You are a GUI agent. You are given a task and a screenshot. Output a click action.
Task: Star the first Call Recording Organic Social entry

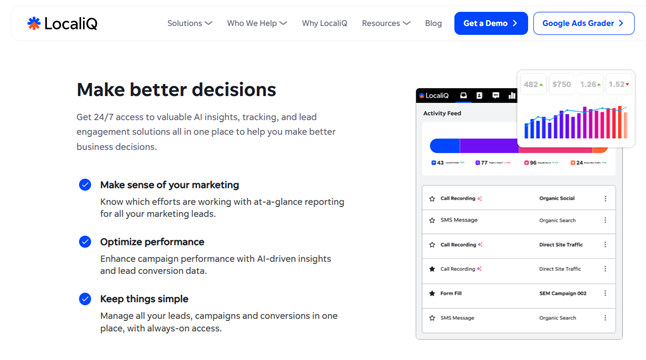coord(432,199)
